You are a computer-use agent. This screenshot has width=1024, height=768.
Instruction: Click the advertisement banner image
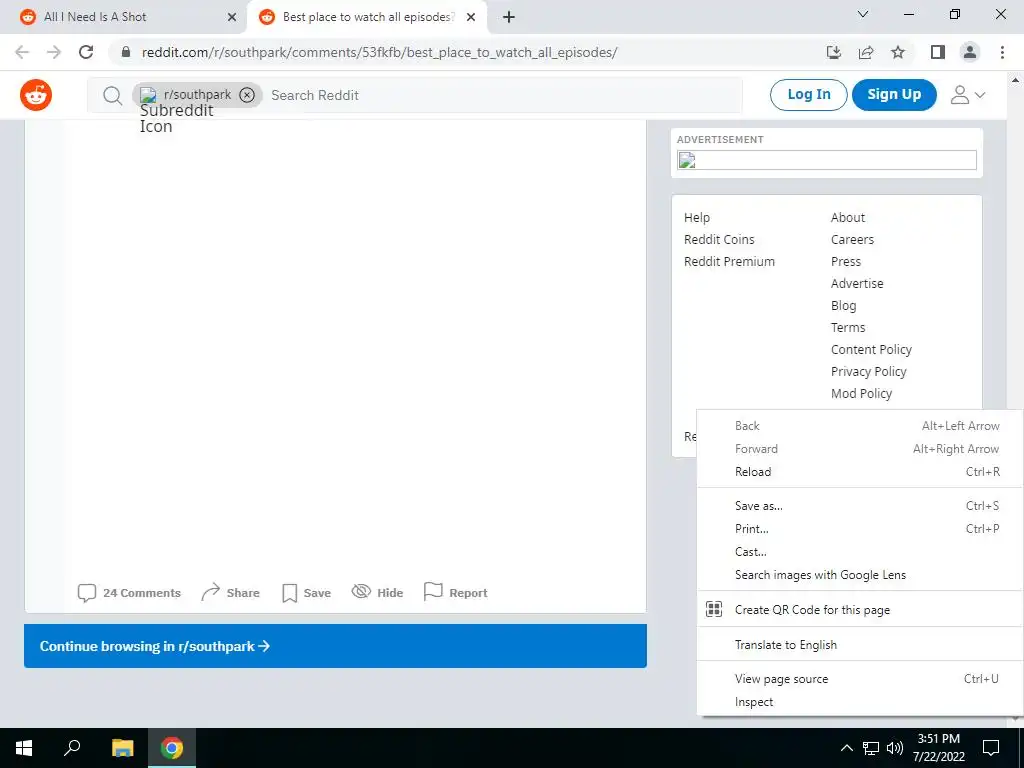point(827,160)
